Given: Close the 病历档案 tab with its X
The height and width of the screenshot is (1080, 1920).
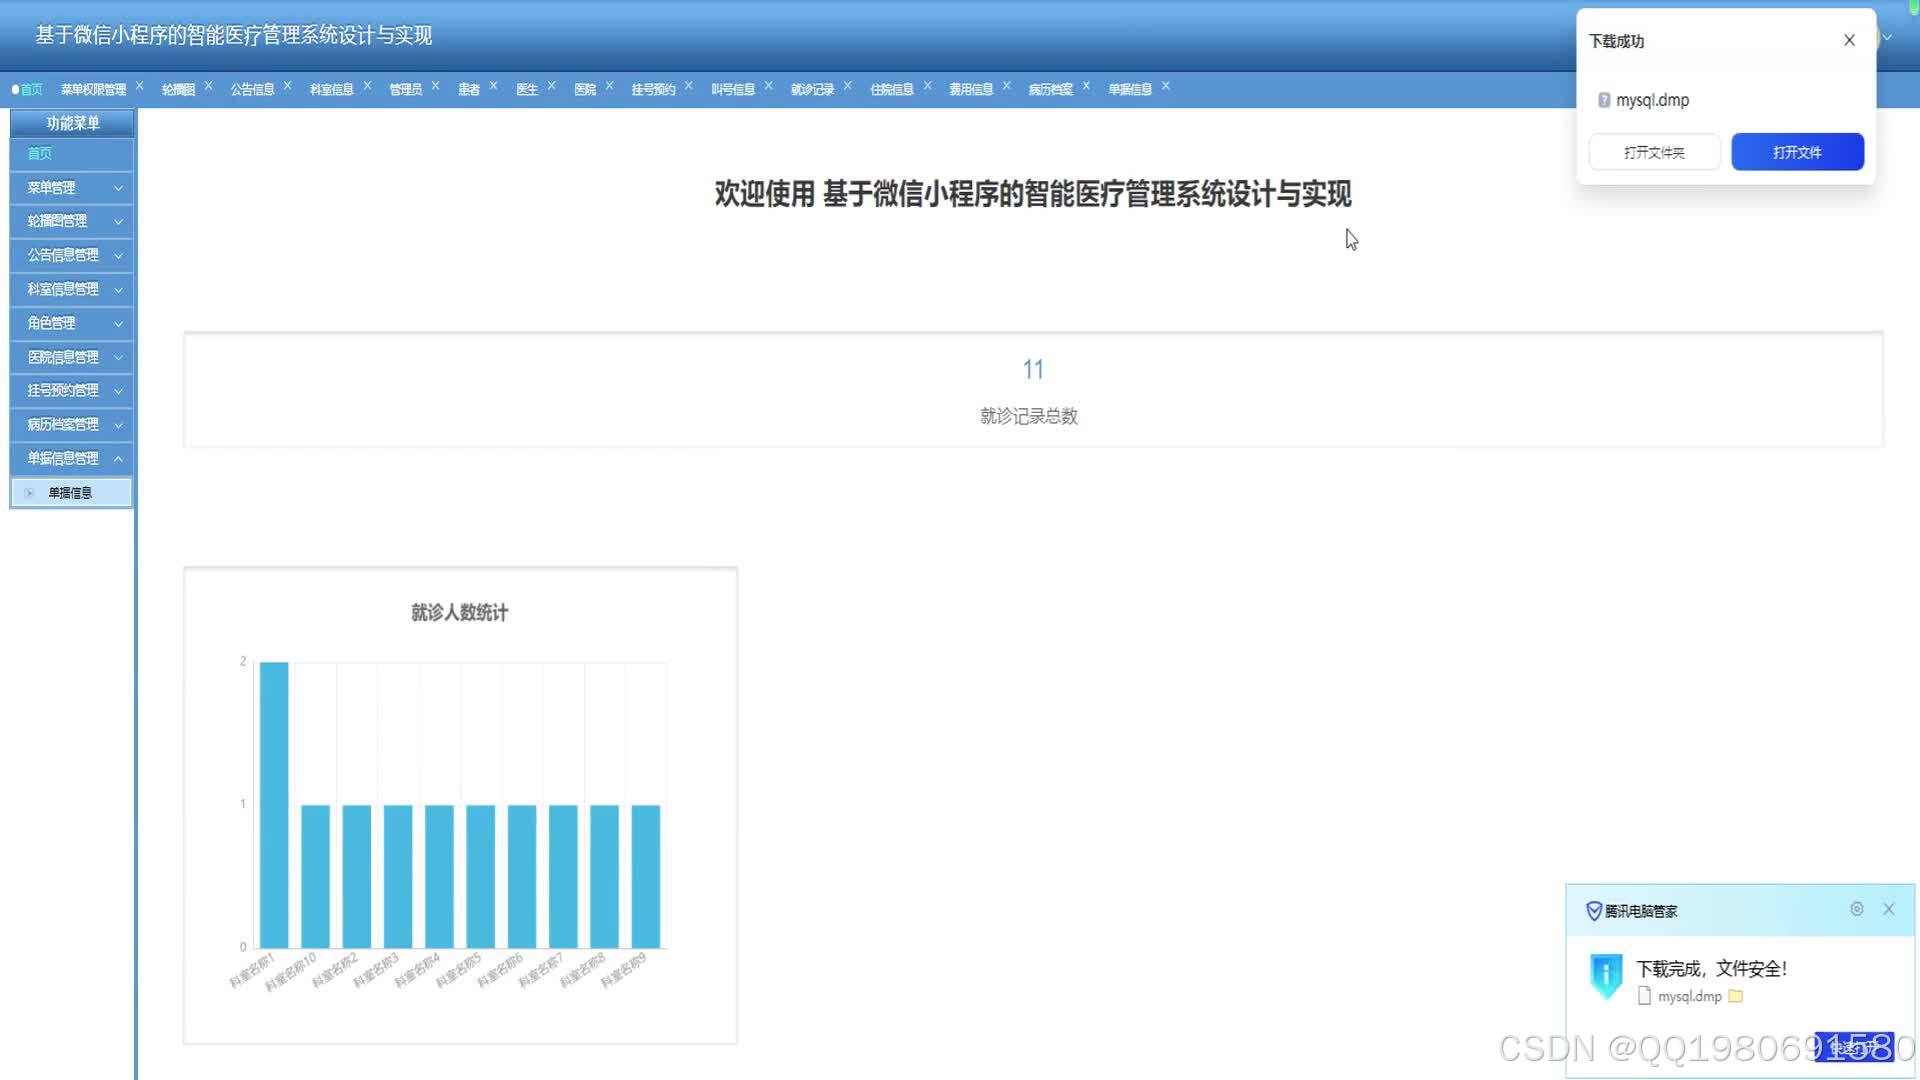Looking at the screenshot, I should click(1085, 87).
